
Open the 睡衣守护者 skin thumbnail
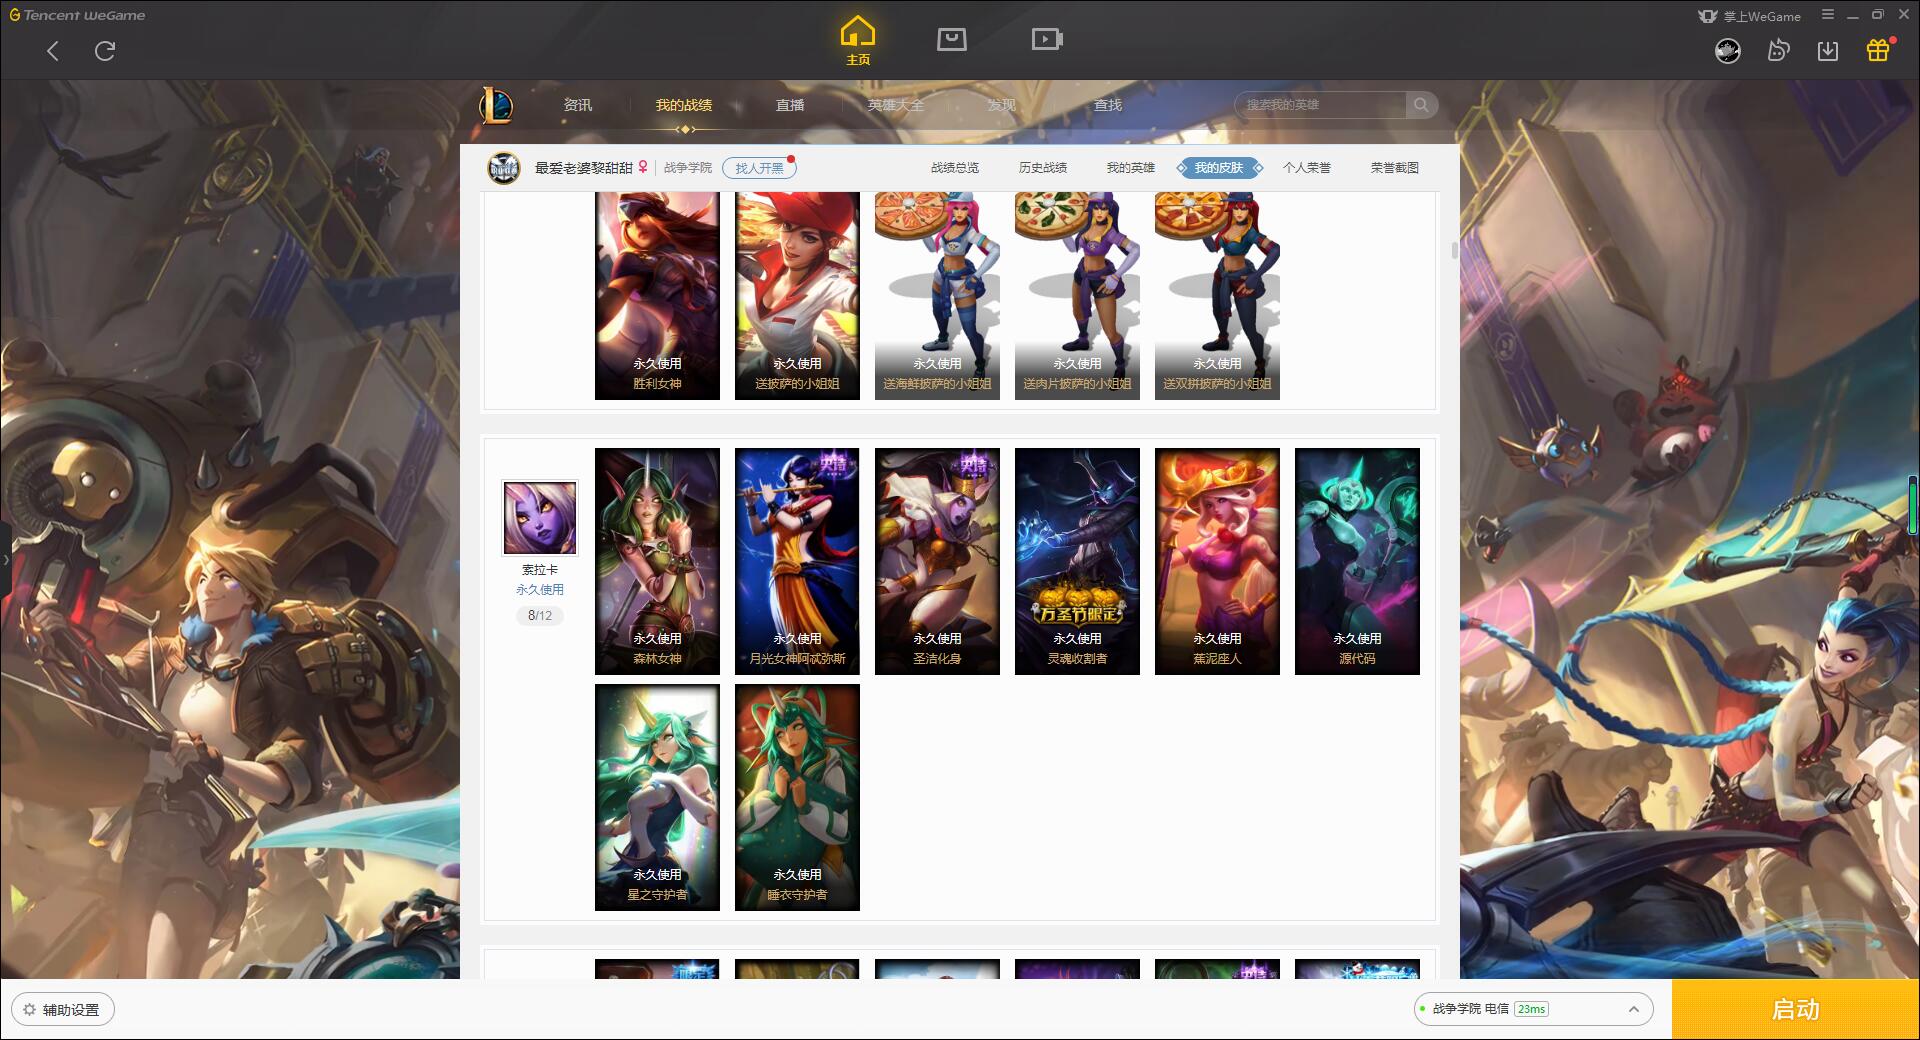(x=797, y=797)
